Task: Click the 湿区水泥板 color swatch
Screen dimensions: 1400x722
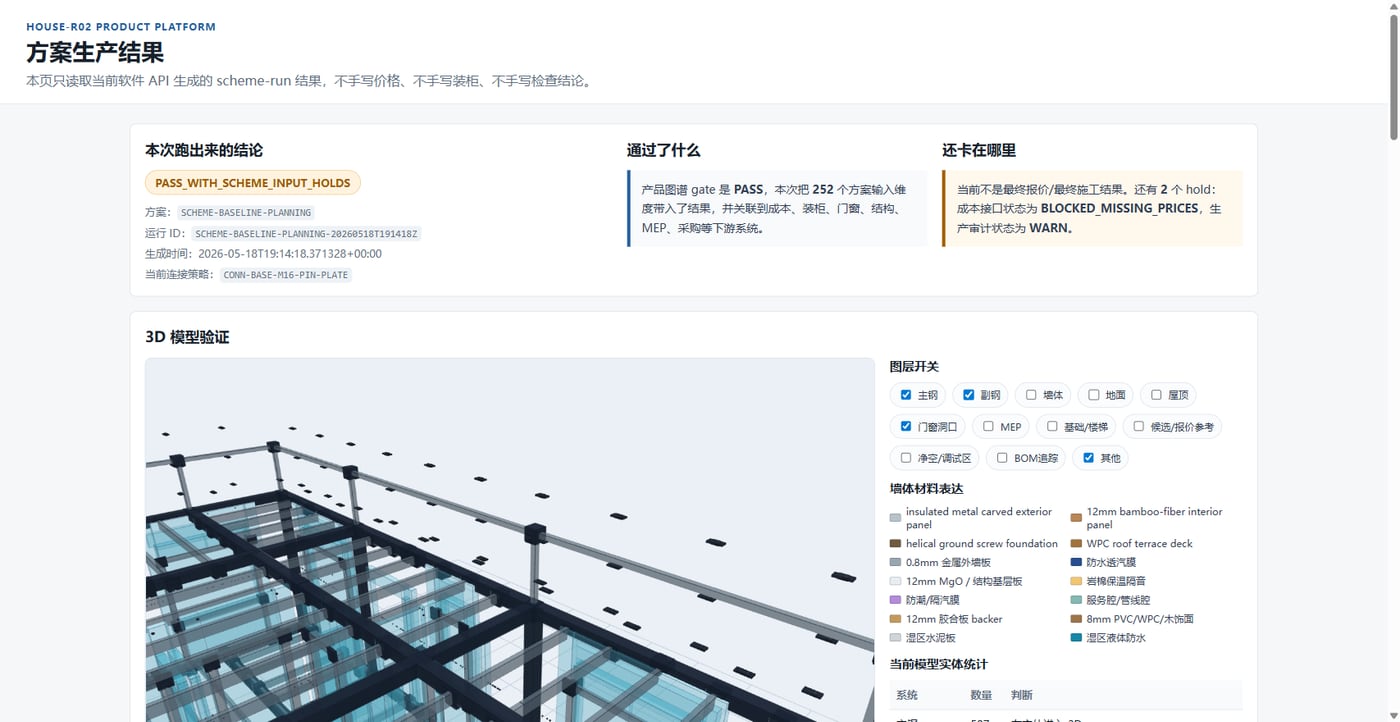Action: click(x=895, y=638)
